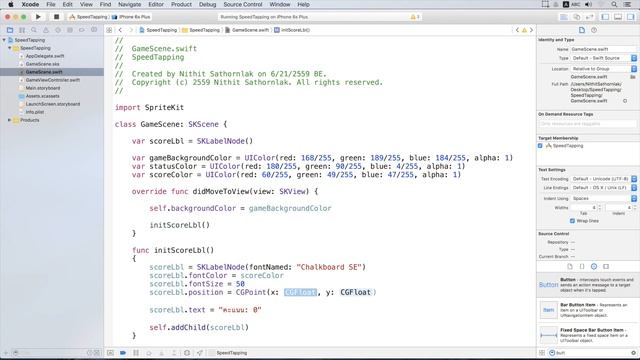Open the Debug navigator icon

pyautogui.click(x=70, y=30)
